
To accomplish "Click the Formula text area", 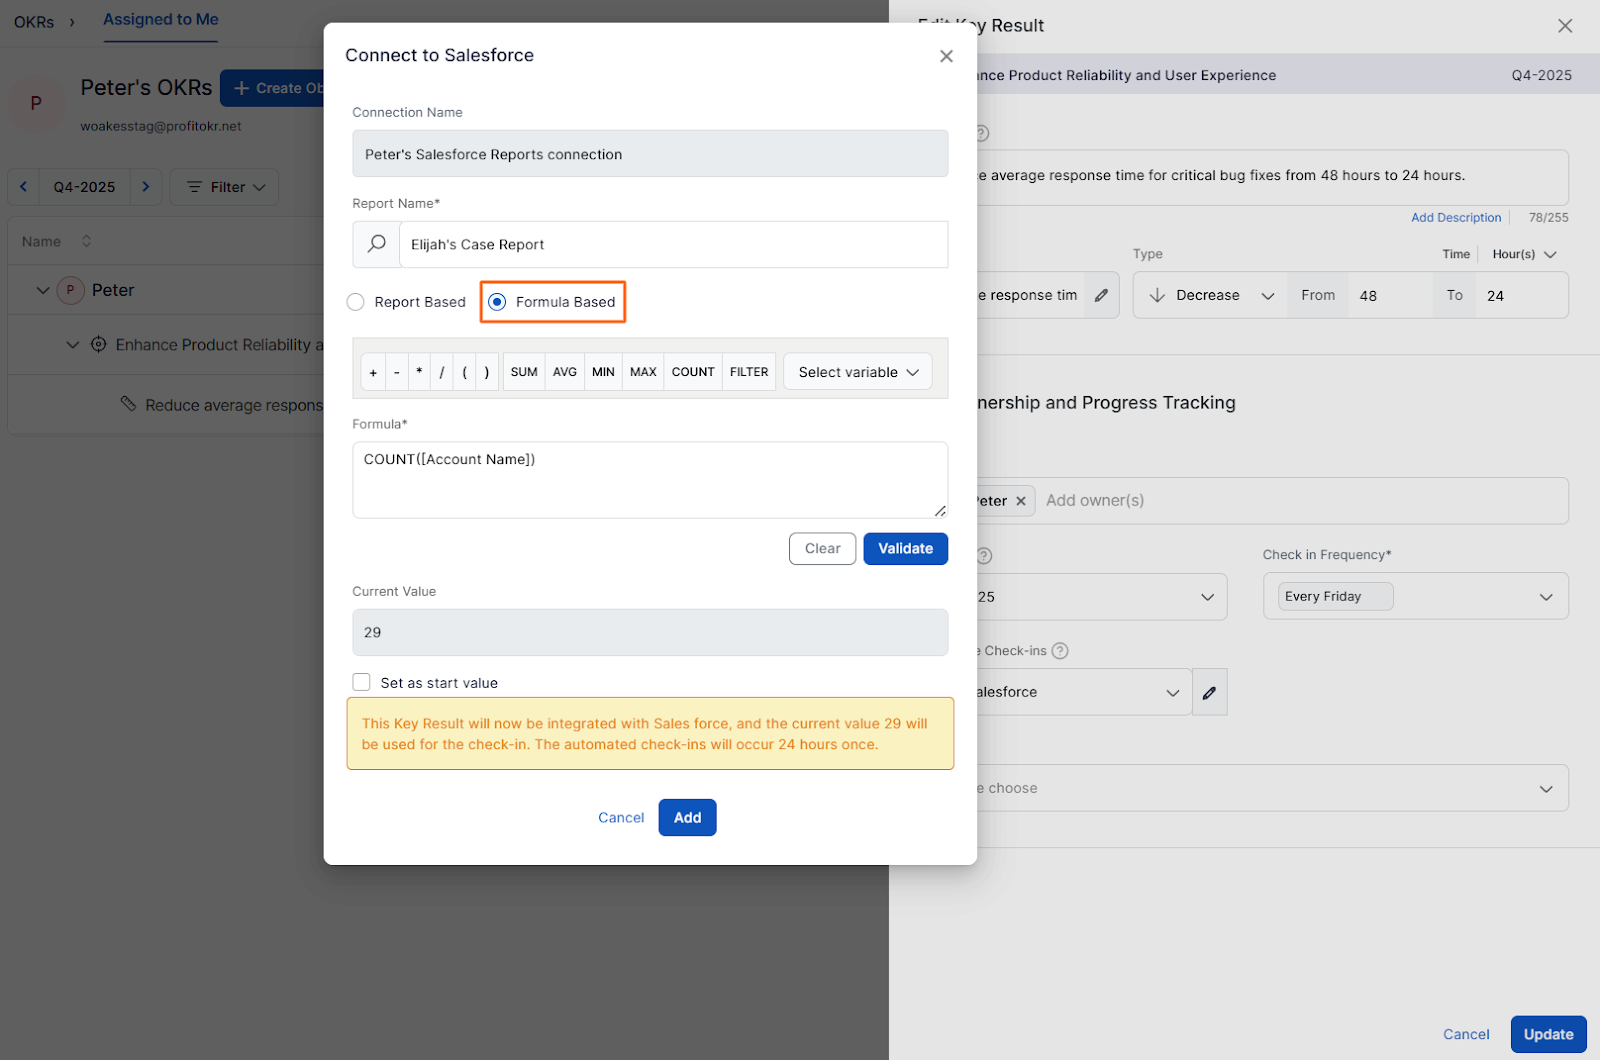I will (x=650, y=480).
